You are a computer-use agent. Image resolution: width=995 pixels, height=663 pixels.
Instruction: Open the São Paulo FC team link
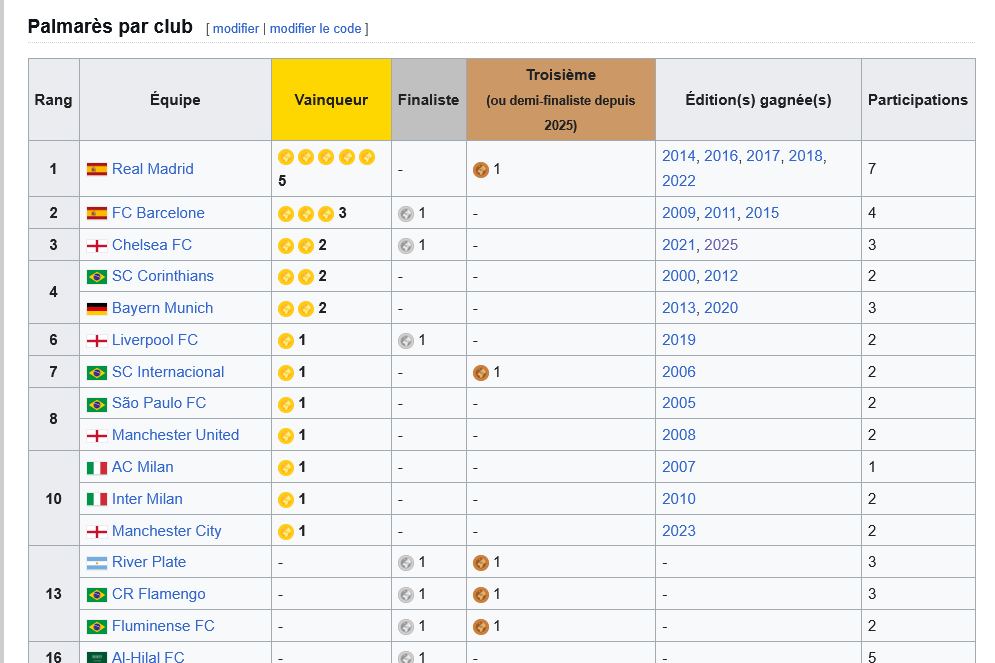pos(159,403)
